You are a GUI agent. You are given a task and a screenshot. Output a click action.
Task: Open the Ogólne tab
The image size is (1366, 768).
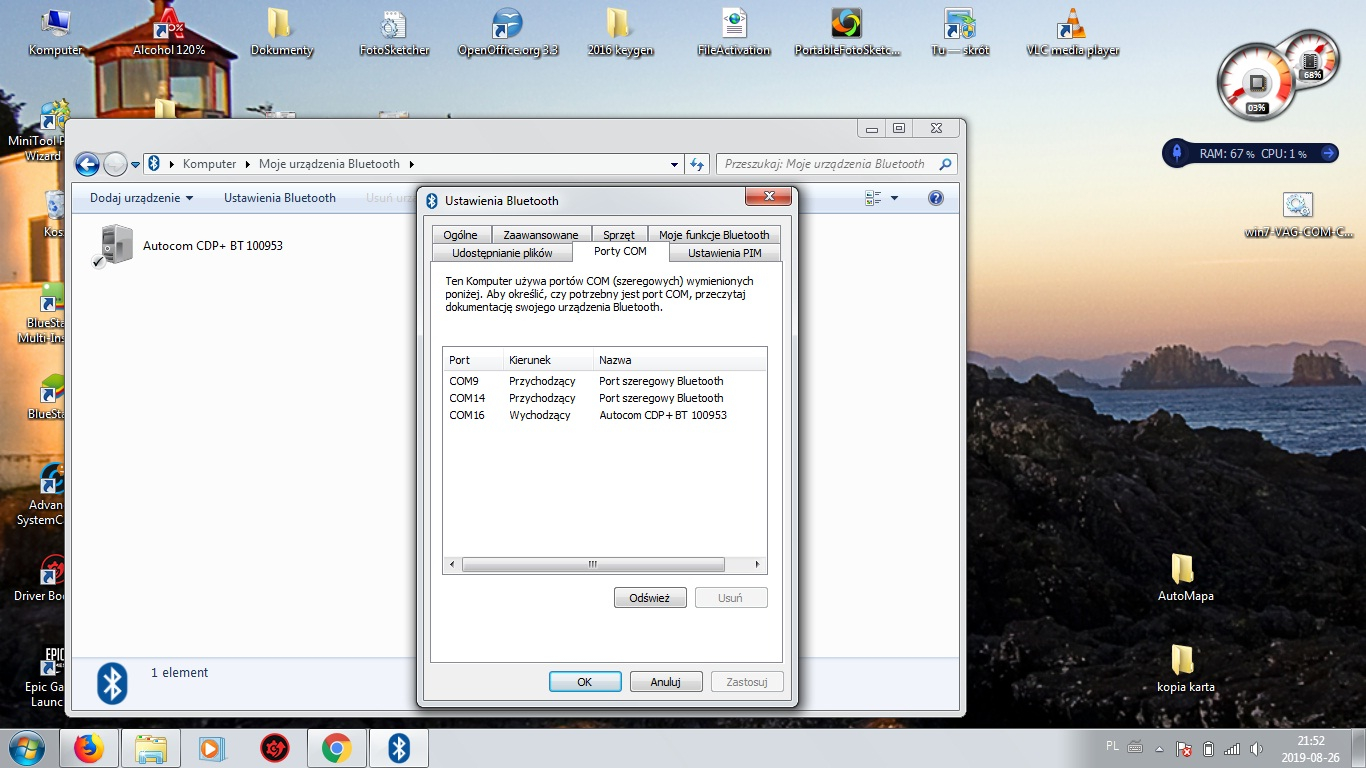(x=460, y=235)
